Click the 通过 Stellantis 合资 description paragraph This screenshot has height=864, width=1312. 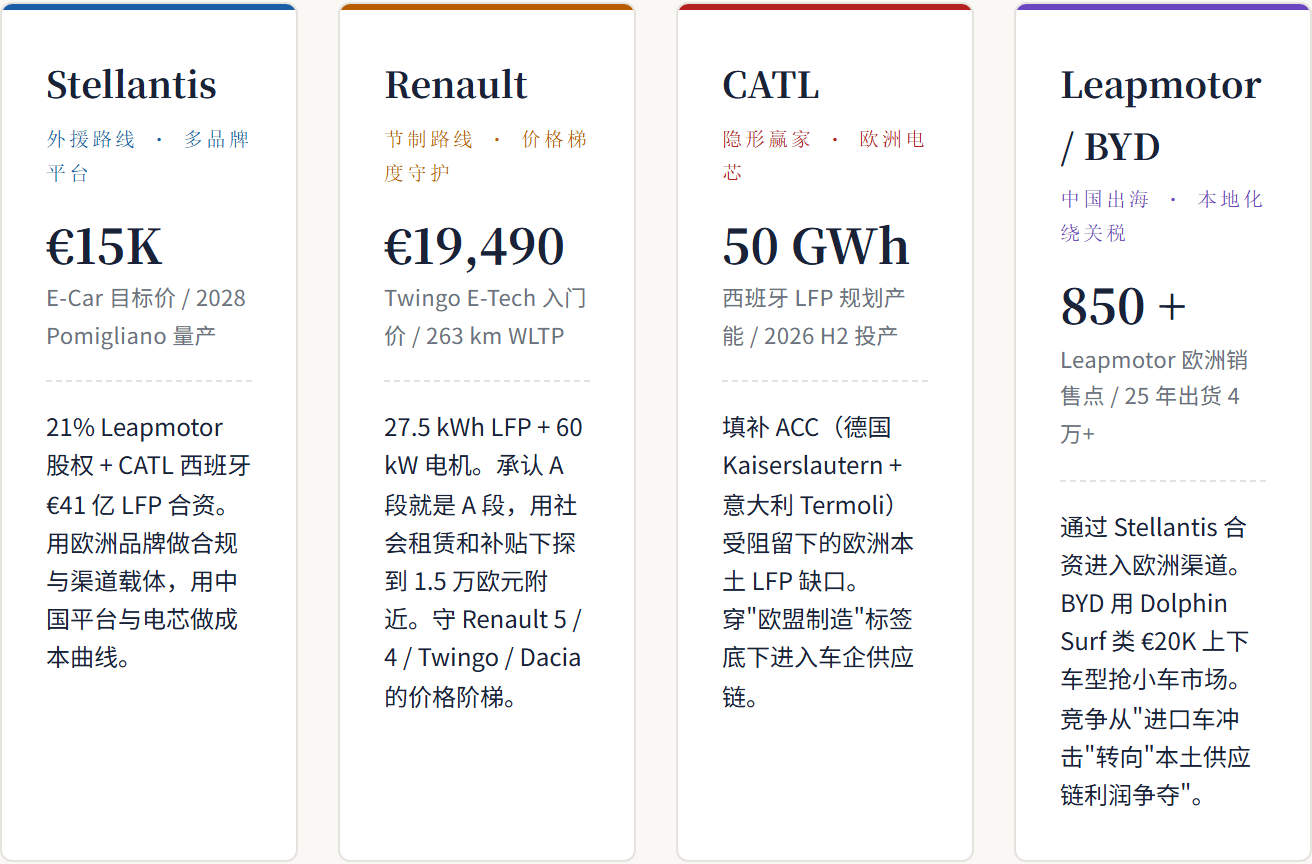pos(1156,661)
